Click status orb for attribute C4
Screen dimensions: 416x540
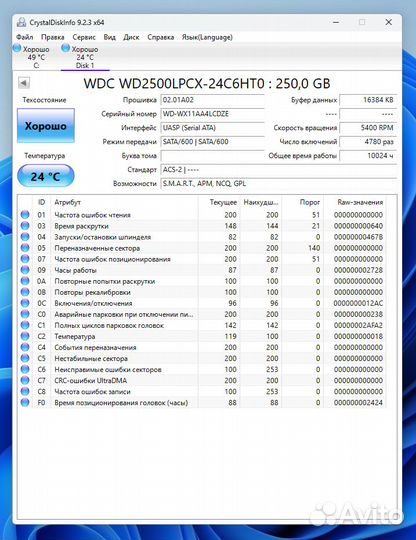pyautogui.click(x=25, y=347)
